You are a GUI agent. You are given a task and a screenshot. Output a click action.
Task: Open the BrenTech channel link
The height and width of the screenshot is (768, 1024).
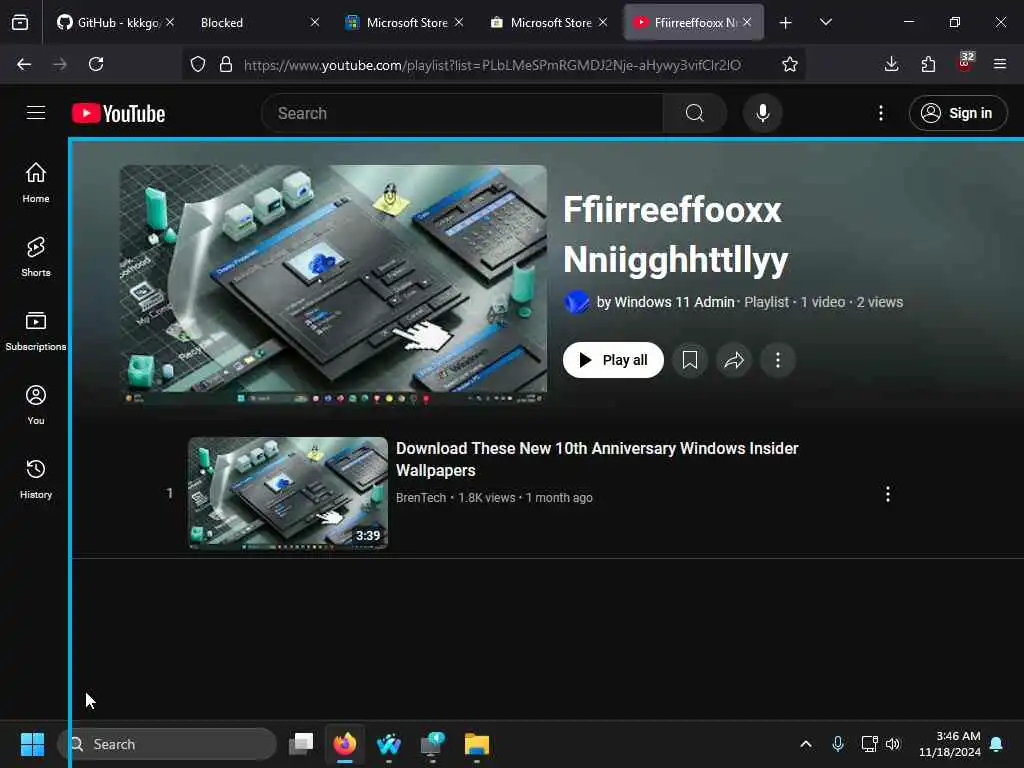tap(421, 498)
